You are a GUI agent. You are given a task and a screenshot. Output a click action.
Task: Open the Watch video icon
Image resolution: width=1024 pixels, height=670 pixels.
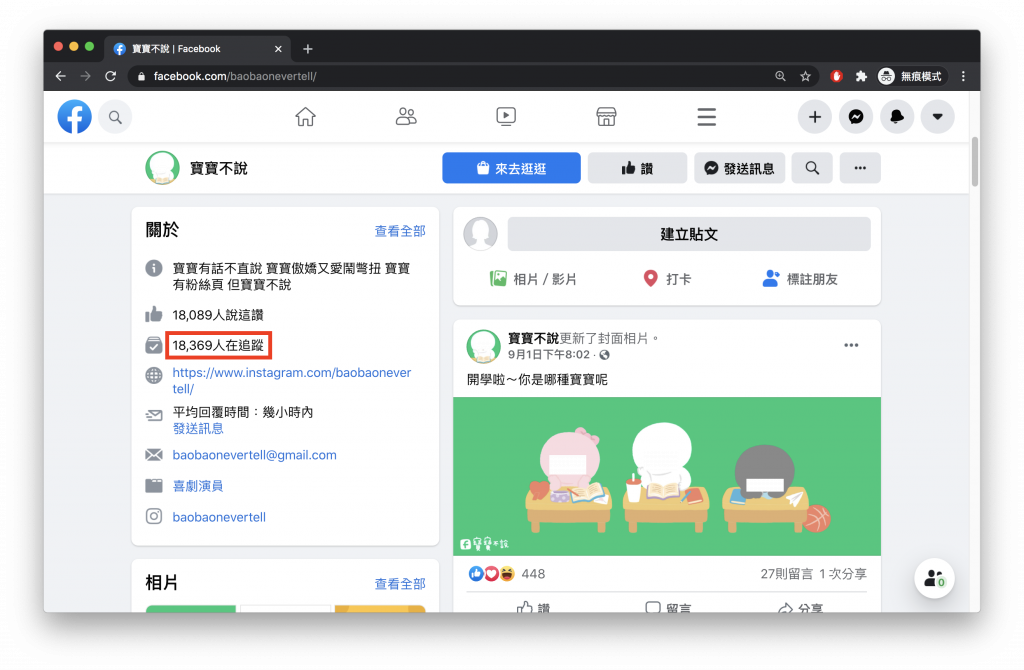click(x=506, y=117)
